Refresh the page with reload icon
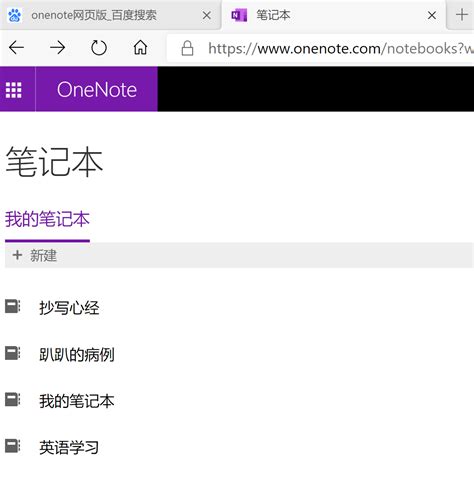The width and height of the screenshot is (474, 484). (x=99, y=48)
